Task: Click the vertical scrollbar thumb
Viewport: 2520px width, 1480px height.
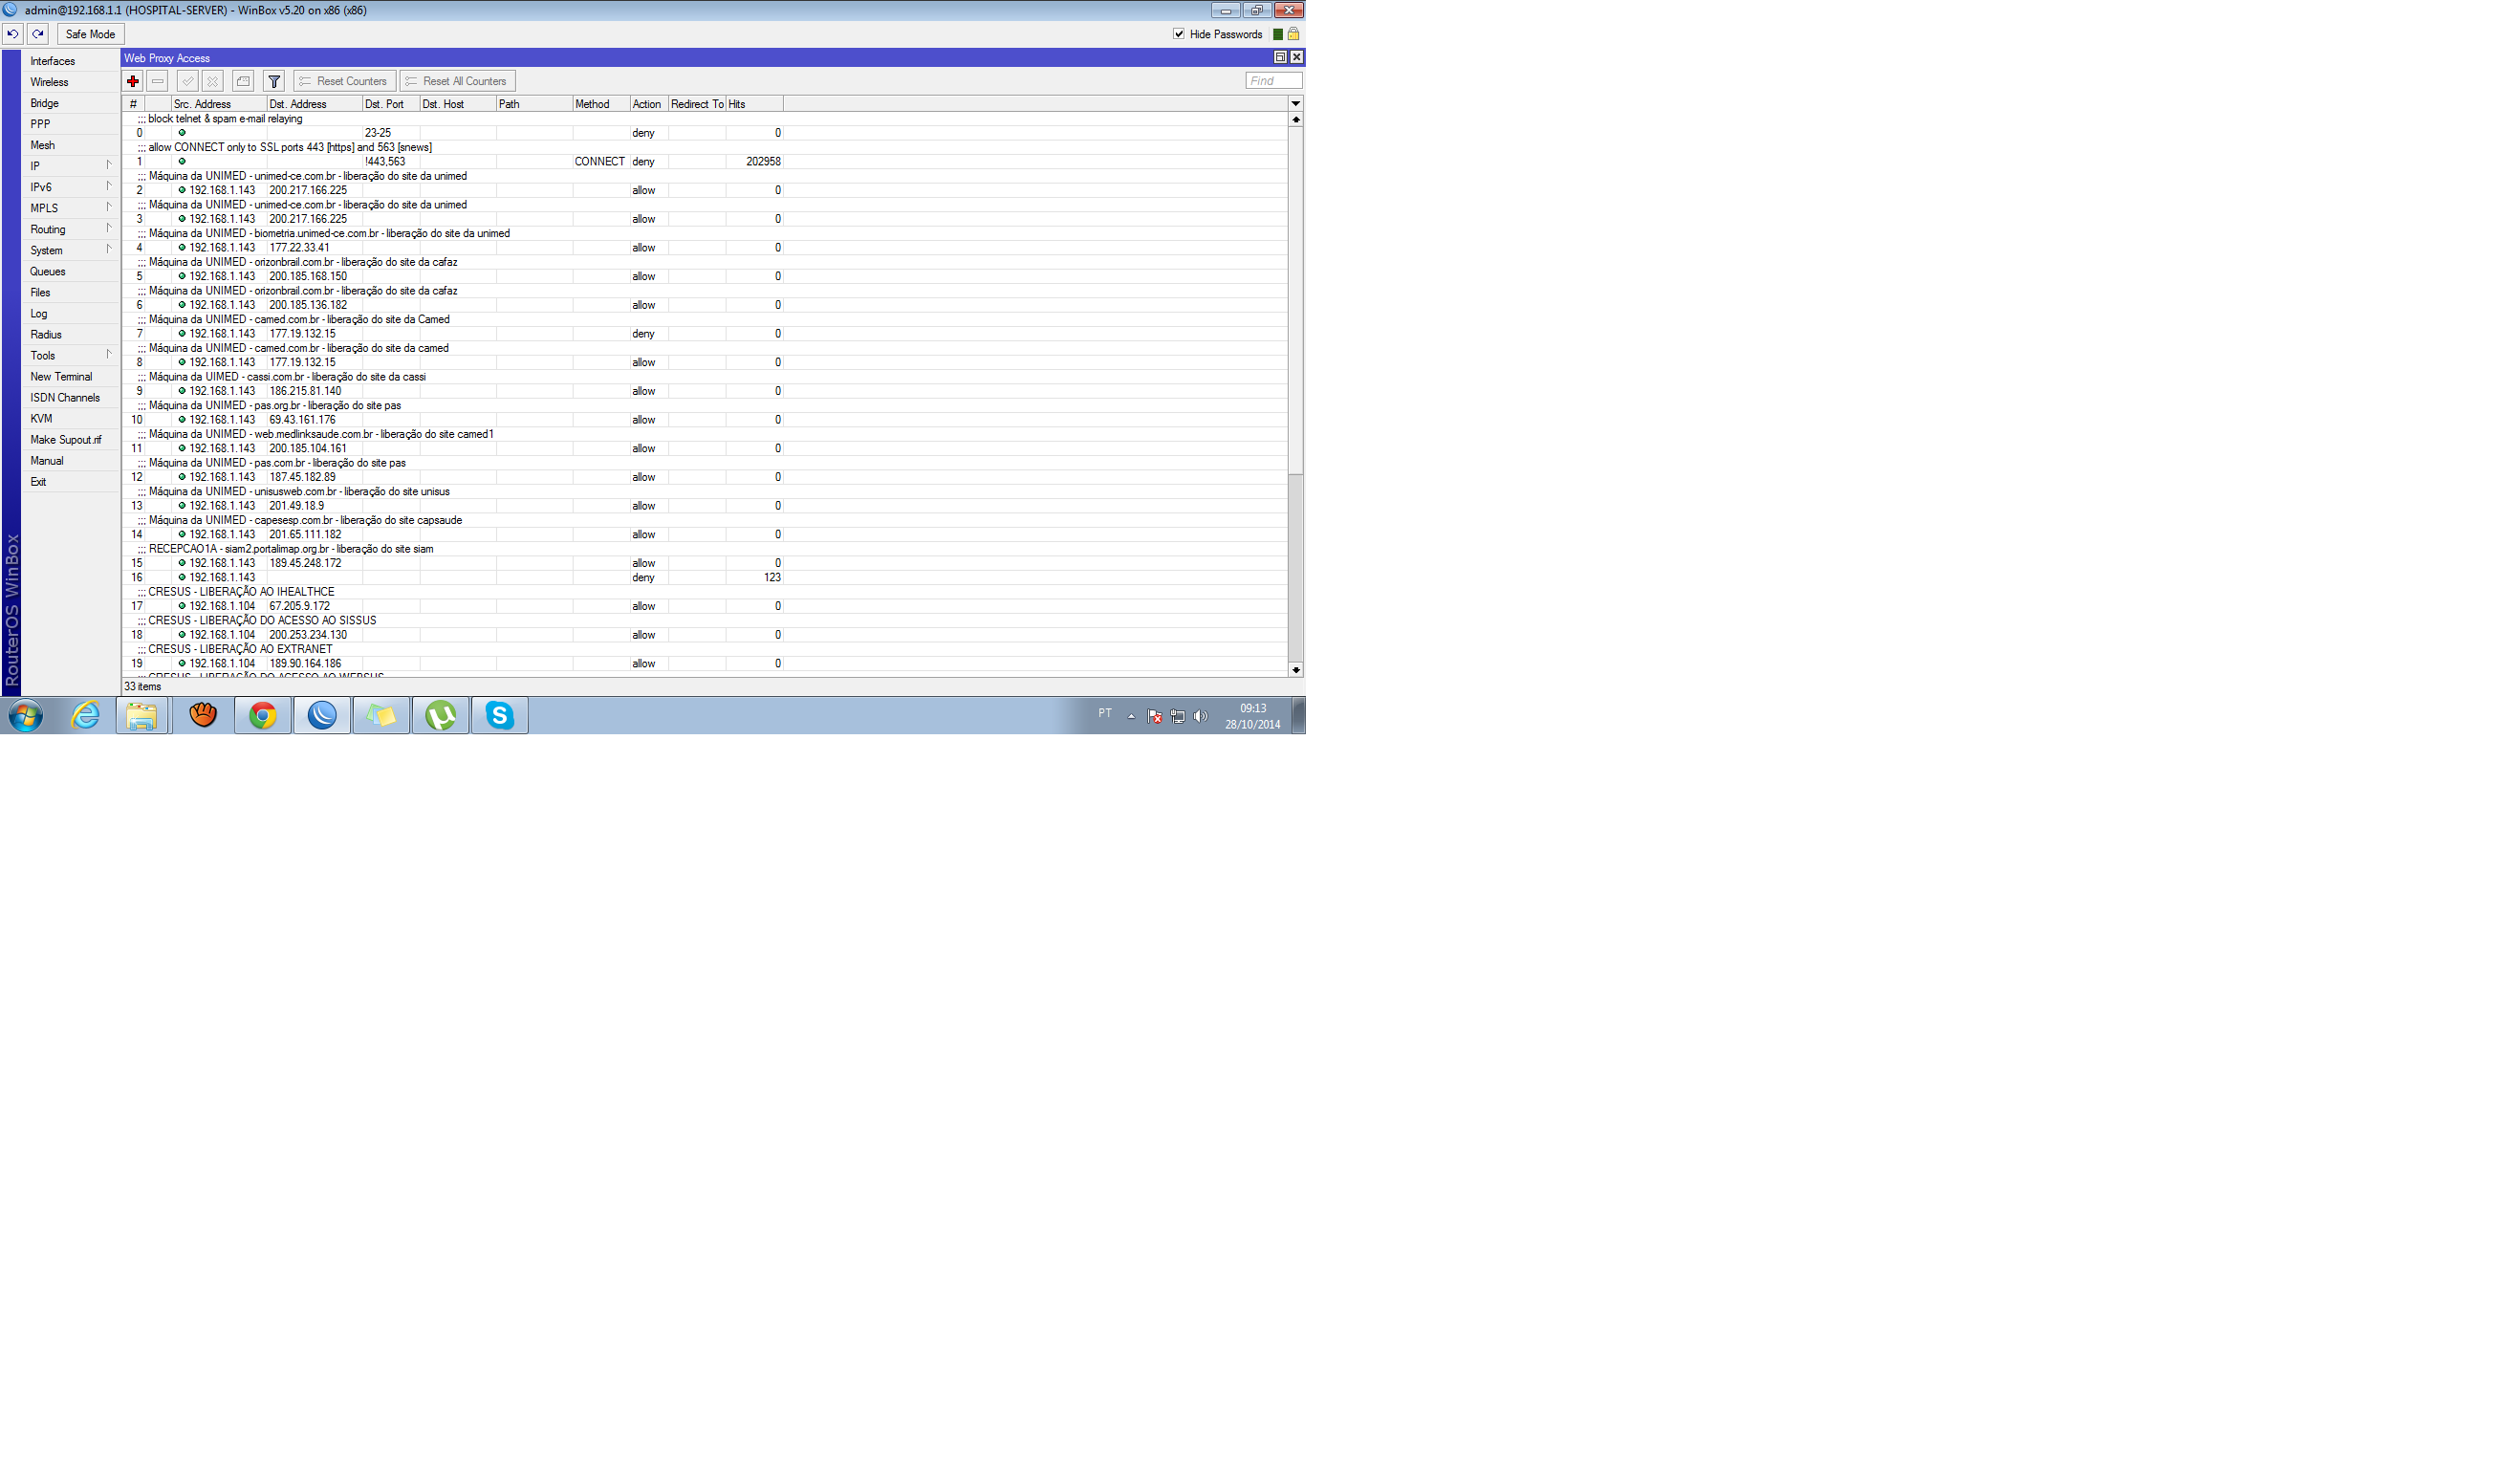Action: pos(1296,300)
